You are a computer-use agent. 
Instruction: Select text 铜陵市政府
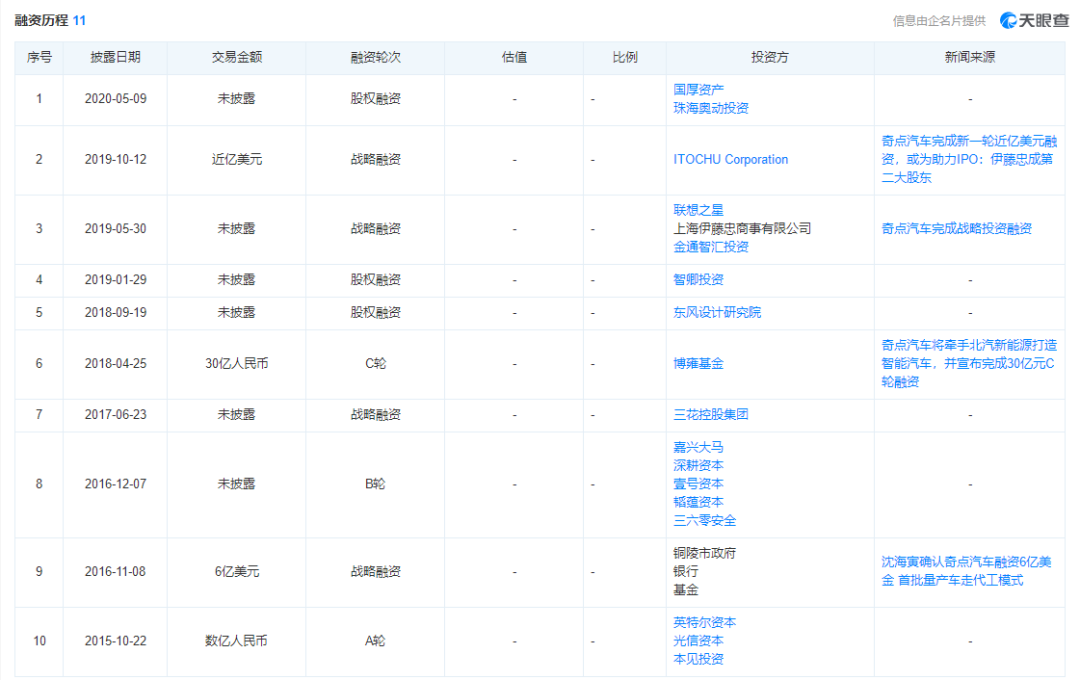point(705,553)
